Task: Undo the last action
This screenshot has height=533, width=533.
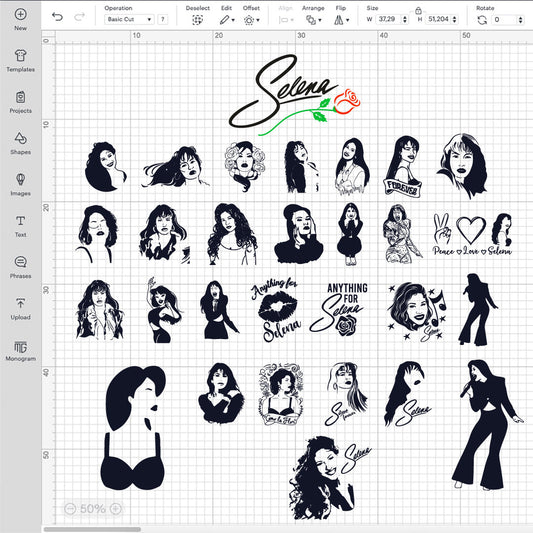Action: coord(57,17)
